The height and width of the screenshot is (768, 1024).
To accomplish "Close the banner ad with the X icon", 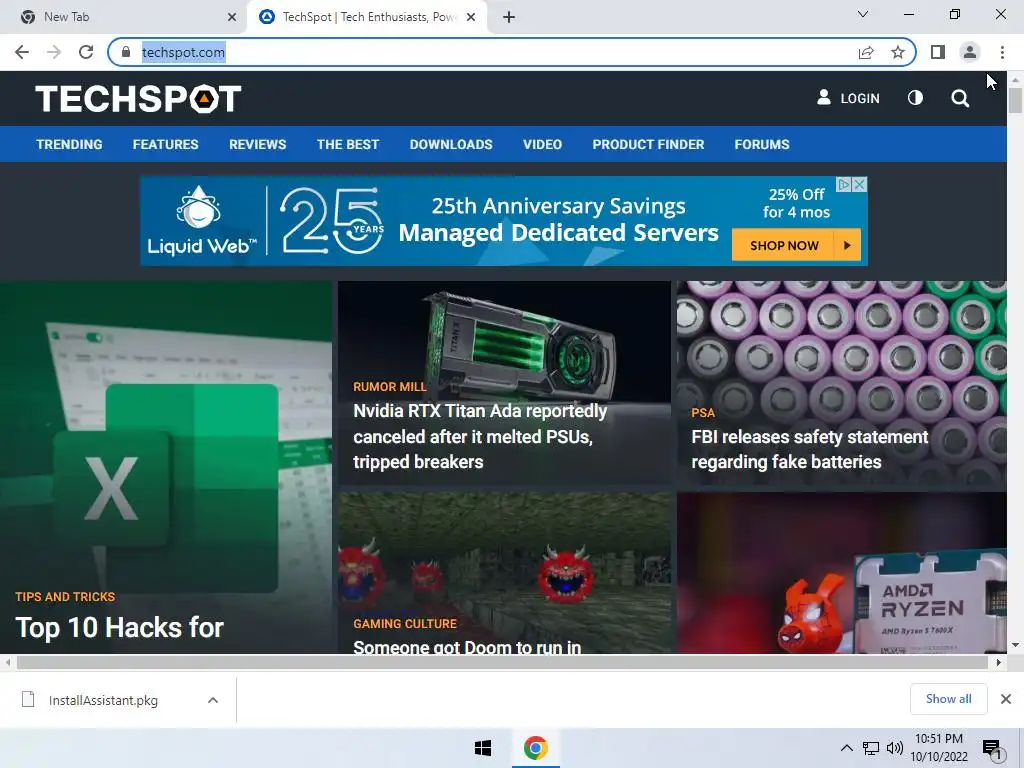I will [x=859, y=185].
